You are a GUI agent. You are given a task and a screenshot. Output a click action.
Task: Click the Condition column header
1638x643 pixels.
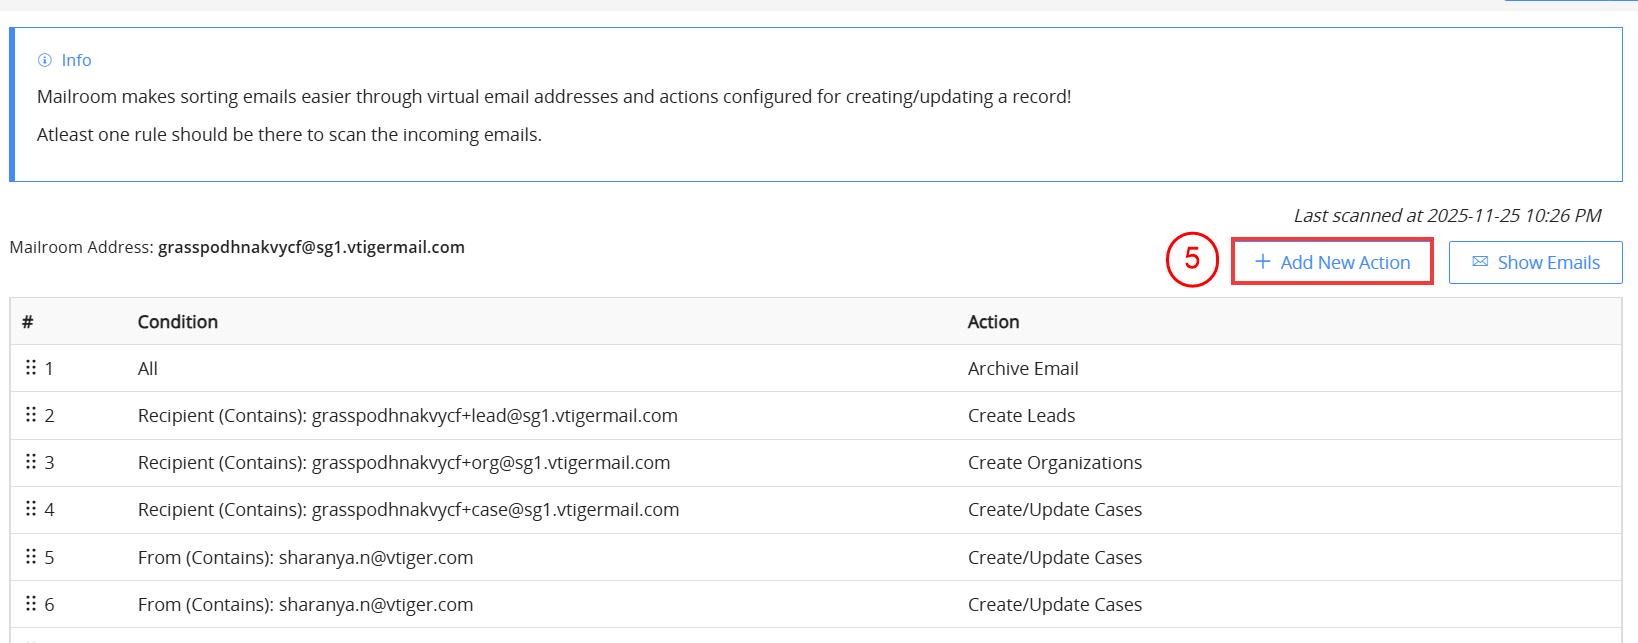click(178, 322)
